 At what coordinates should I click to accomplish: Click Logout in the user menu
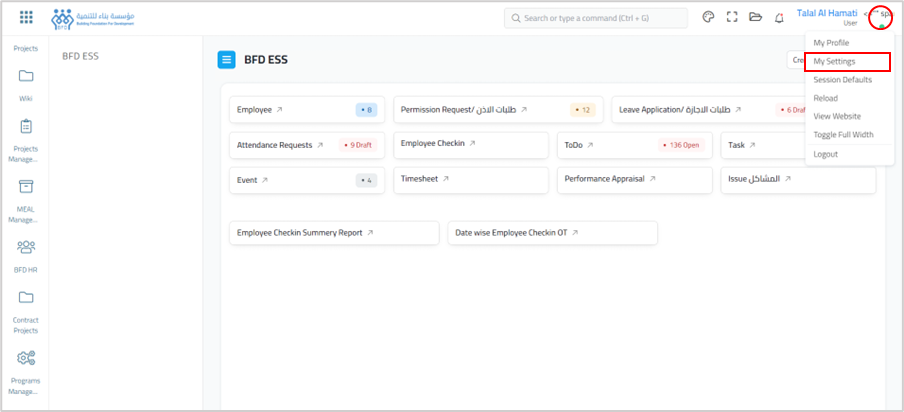coord(826,154)
